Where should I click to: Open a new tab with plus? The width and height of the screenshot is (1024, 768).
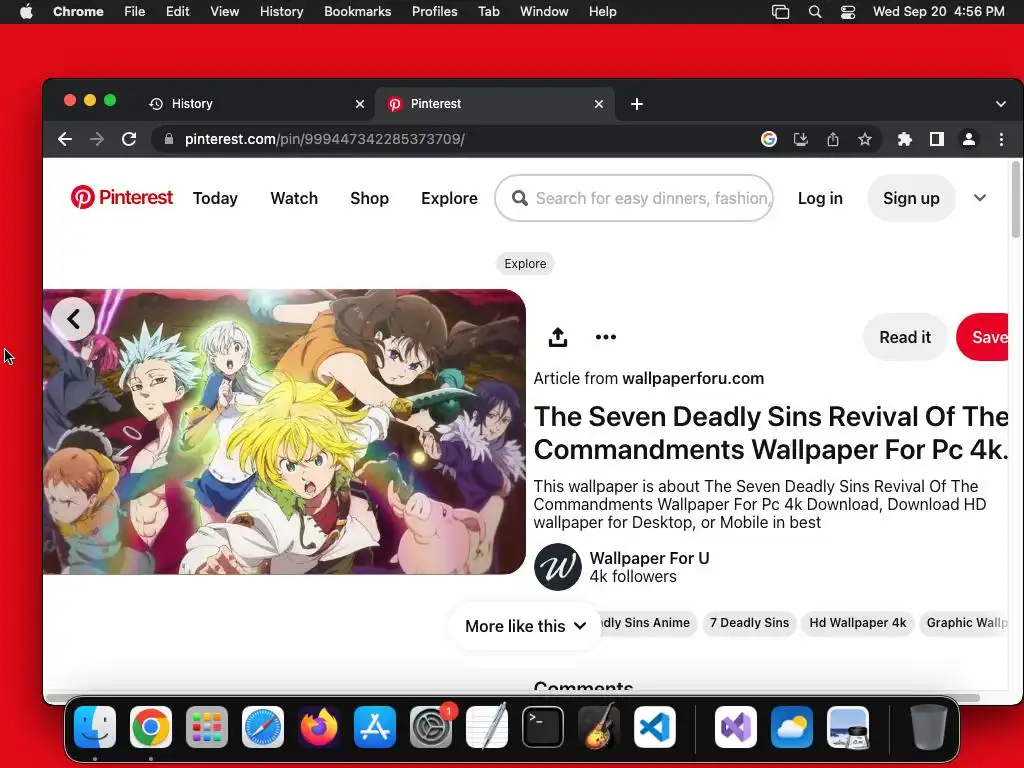(637, 104)
